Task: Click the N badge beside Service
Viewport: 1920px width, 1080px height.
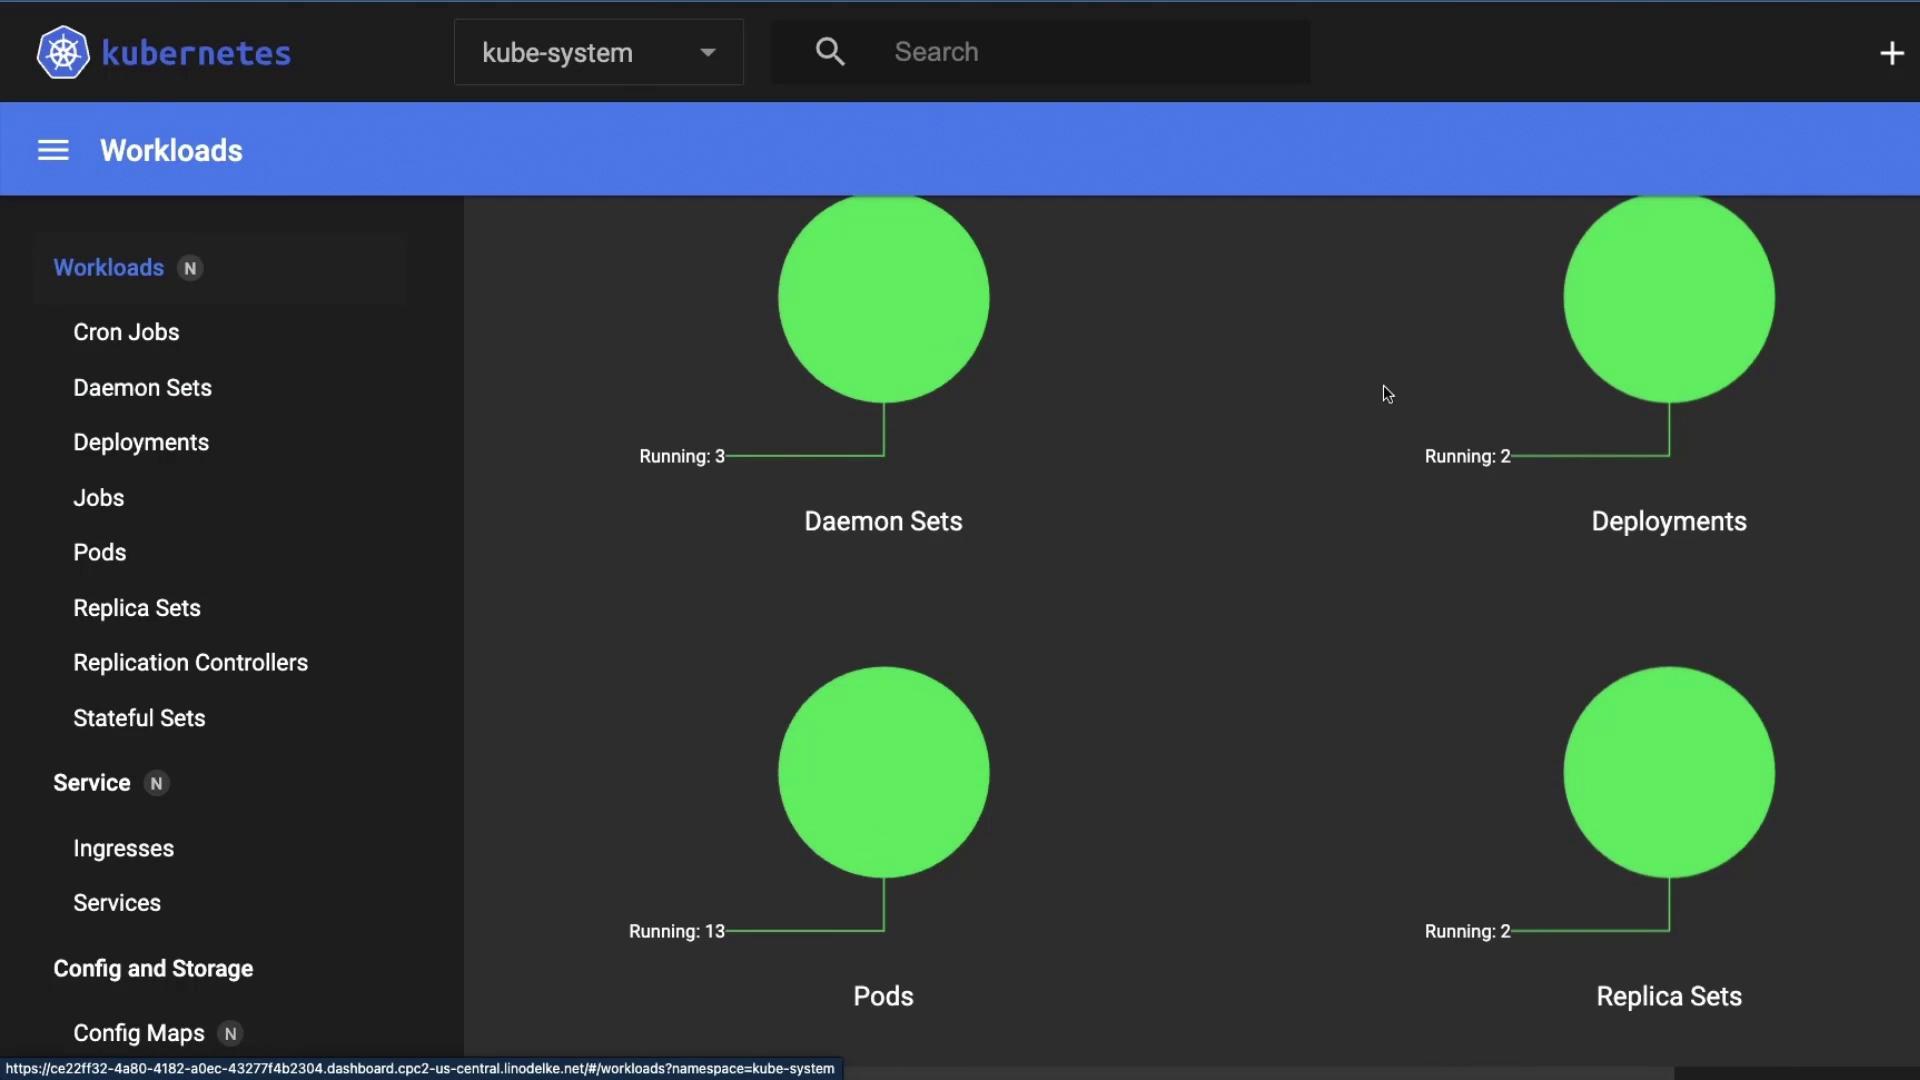Action: point(156,784)
